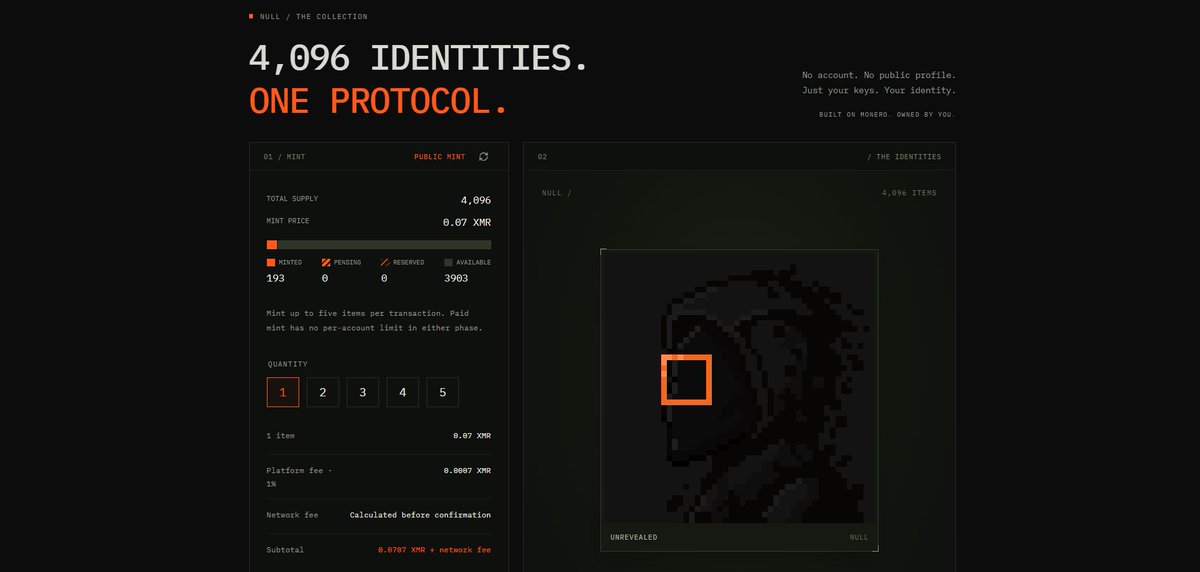Click NULL in the top breadcrumb
The height and width of the screenshot is (572, 1200).
270,17
